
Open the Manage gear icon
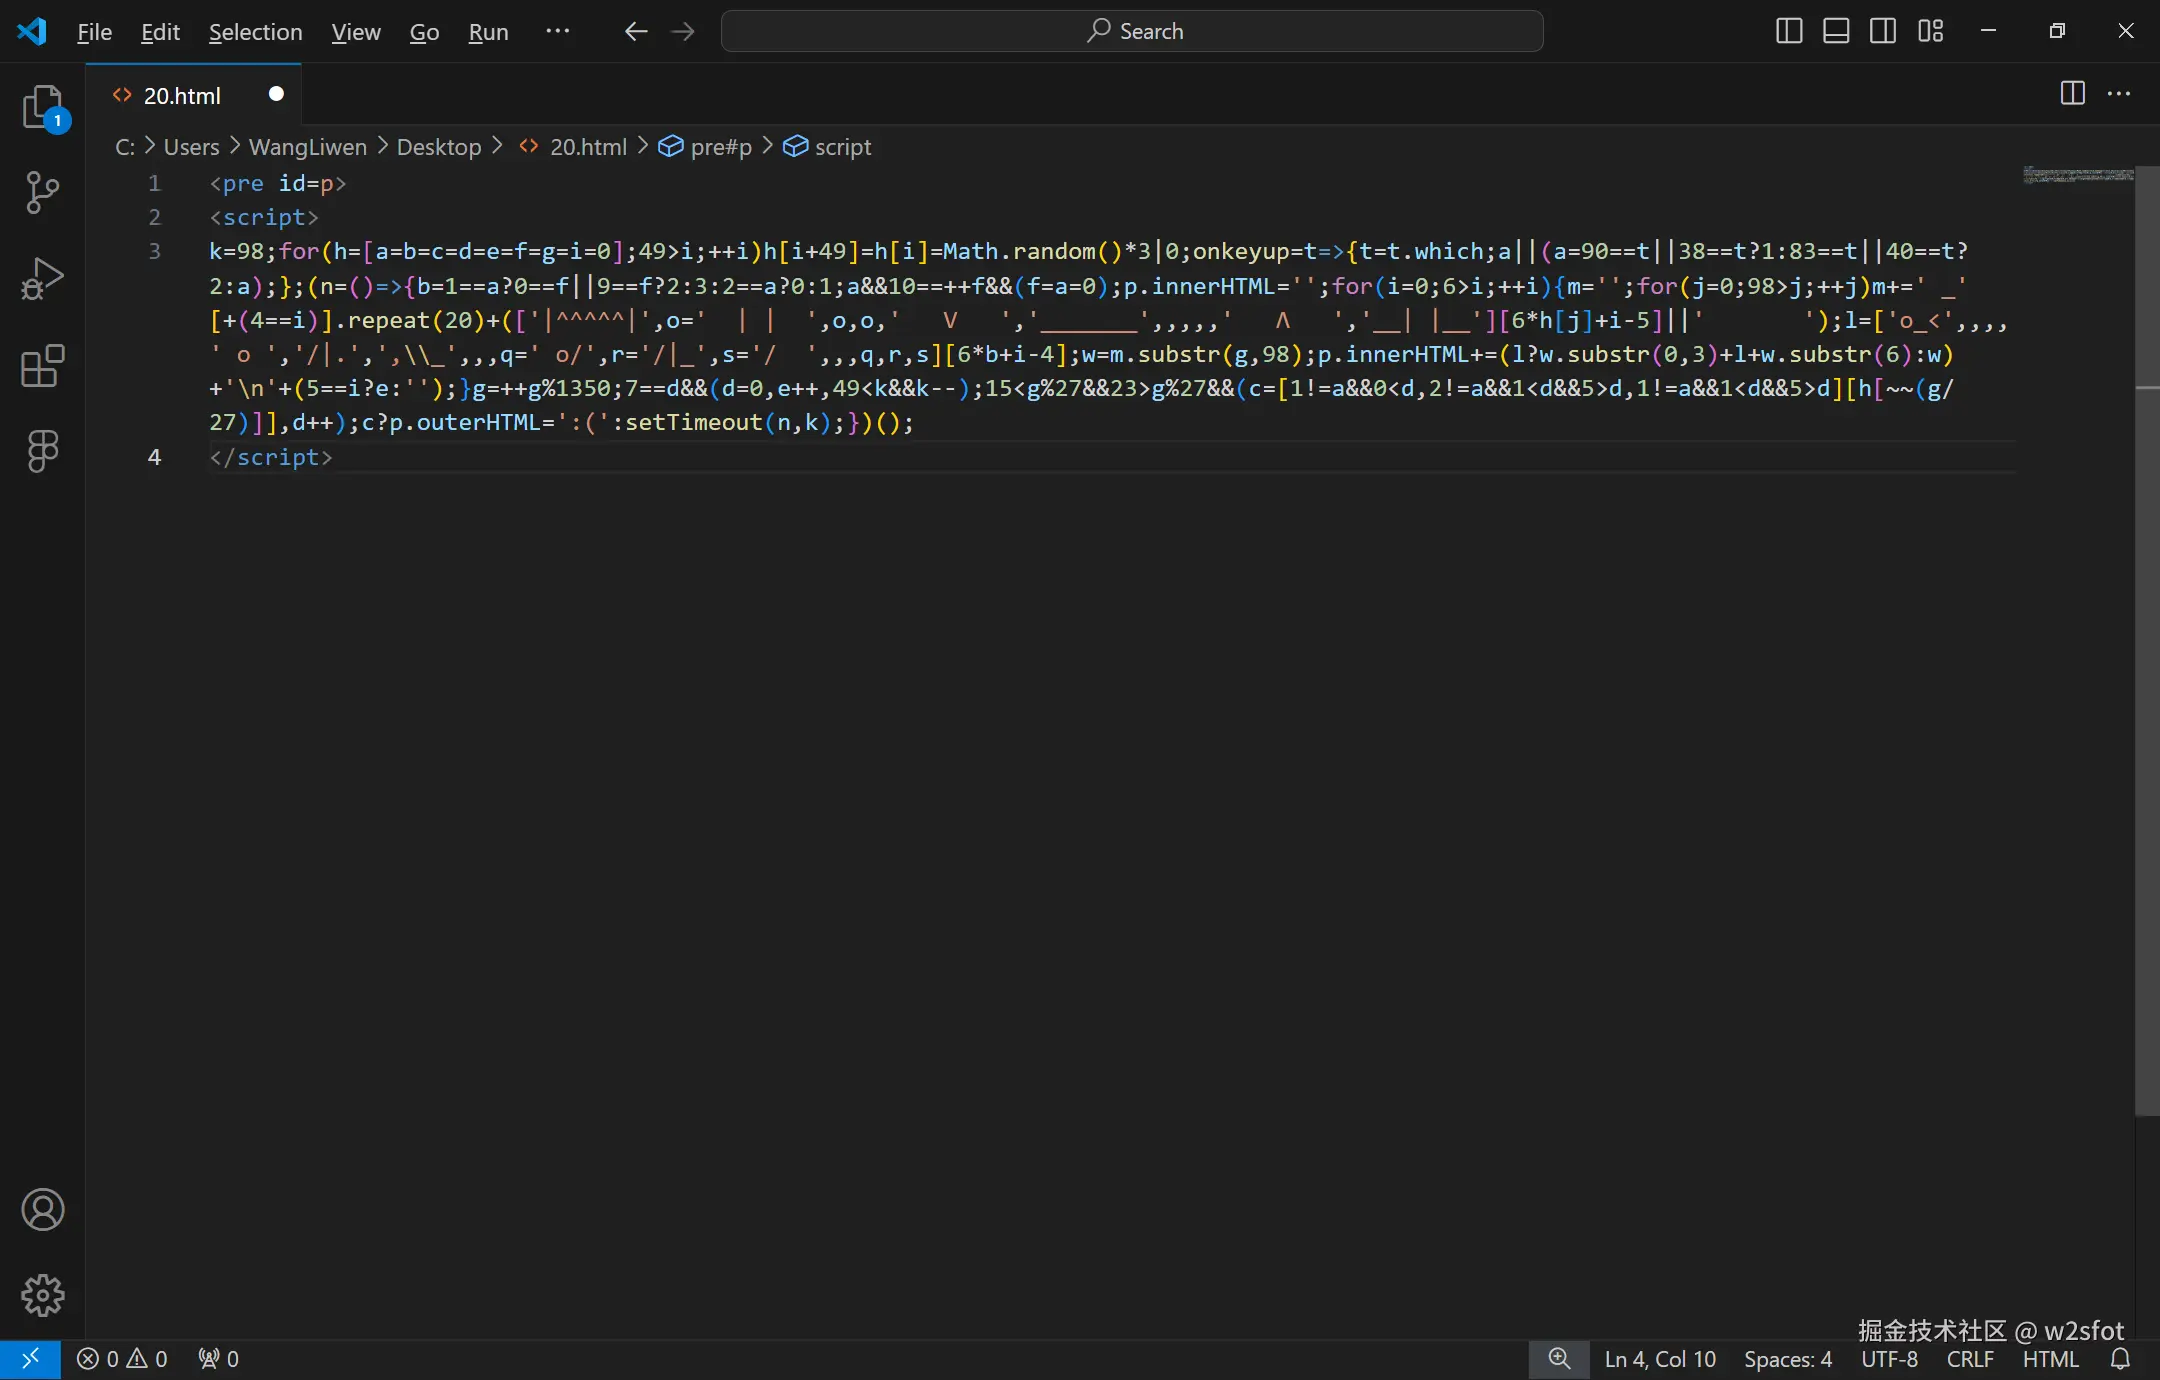42,1296
